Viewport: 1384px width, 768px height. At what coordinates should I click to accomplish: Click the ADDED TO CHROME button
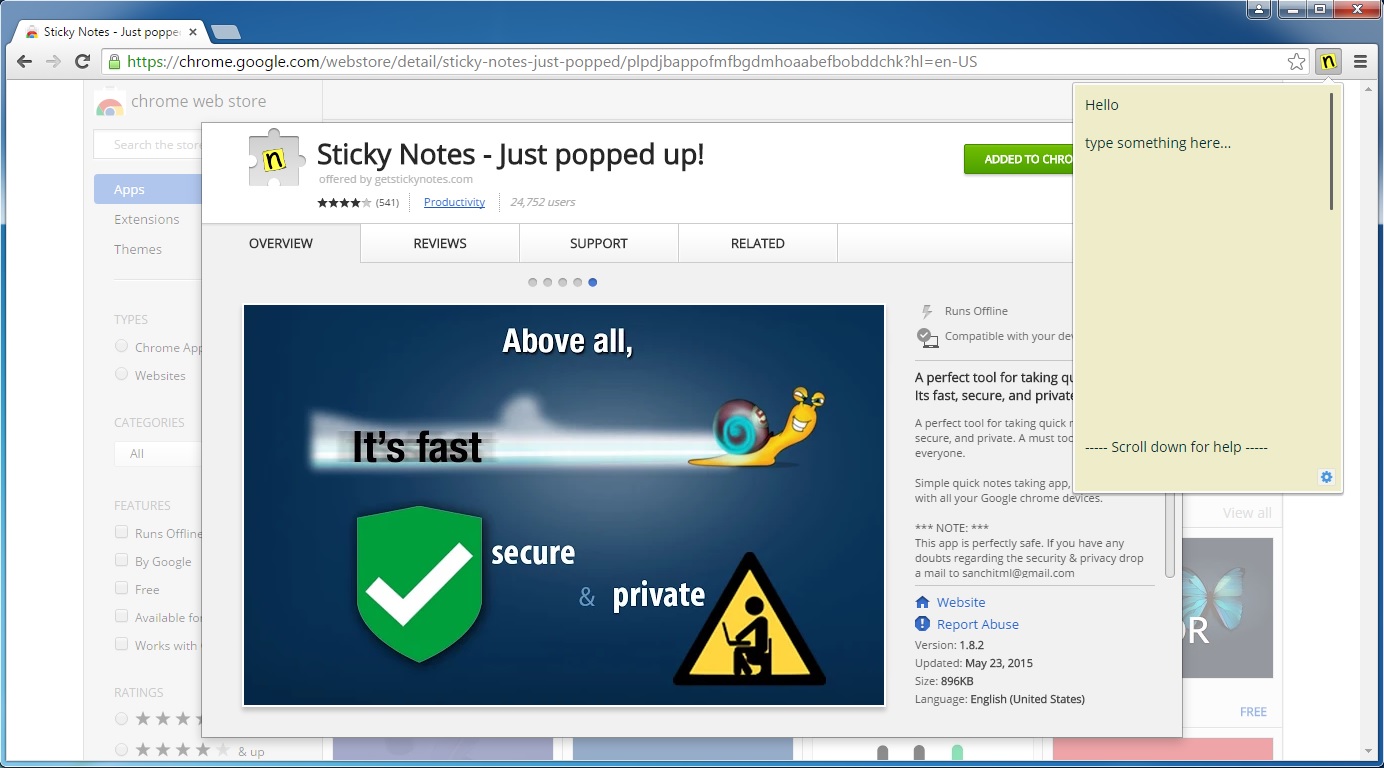click(x=1021, y=159)
